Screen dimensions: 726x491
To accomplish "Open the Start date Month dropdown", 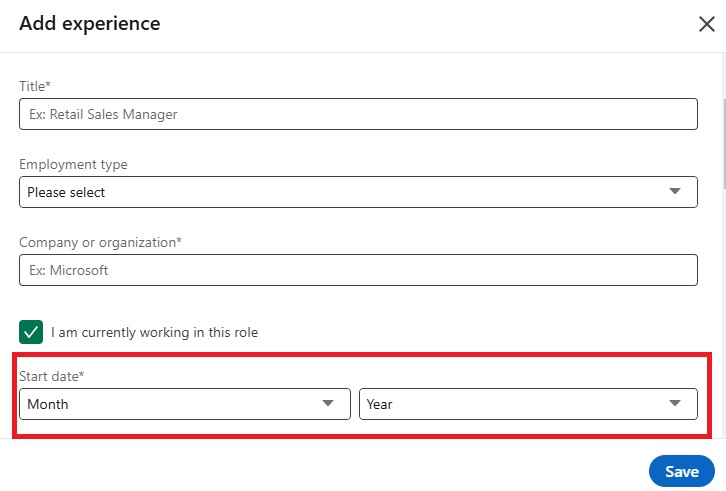I will point(185,404).
